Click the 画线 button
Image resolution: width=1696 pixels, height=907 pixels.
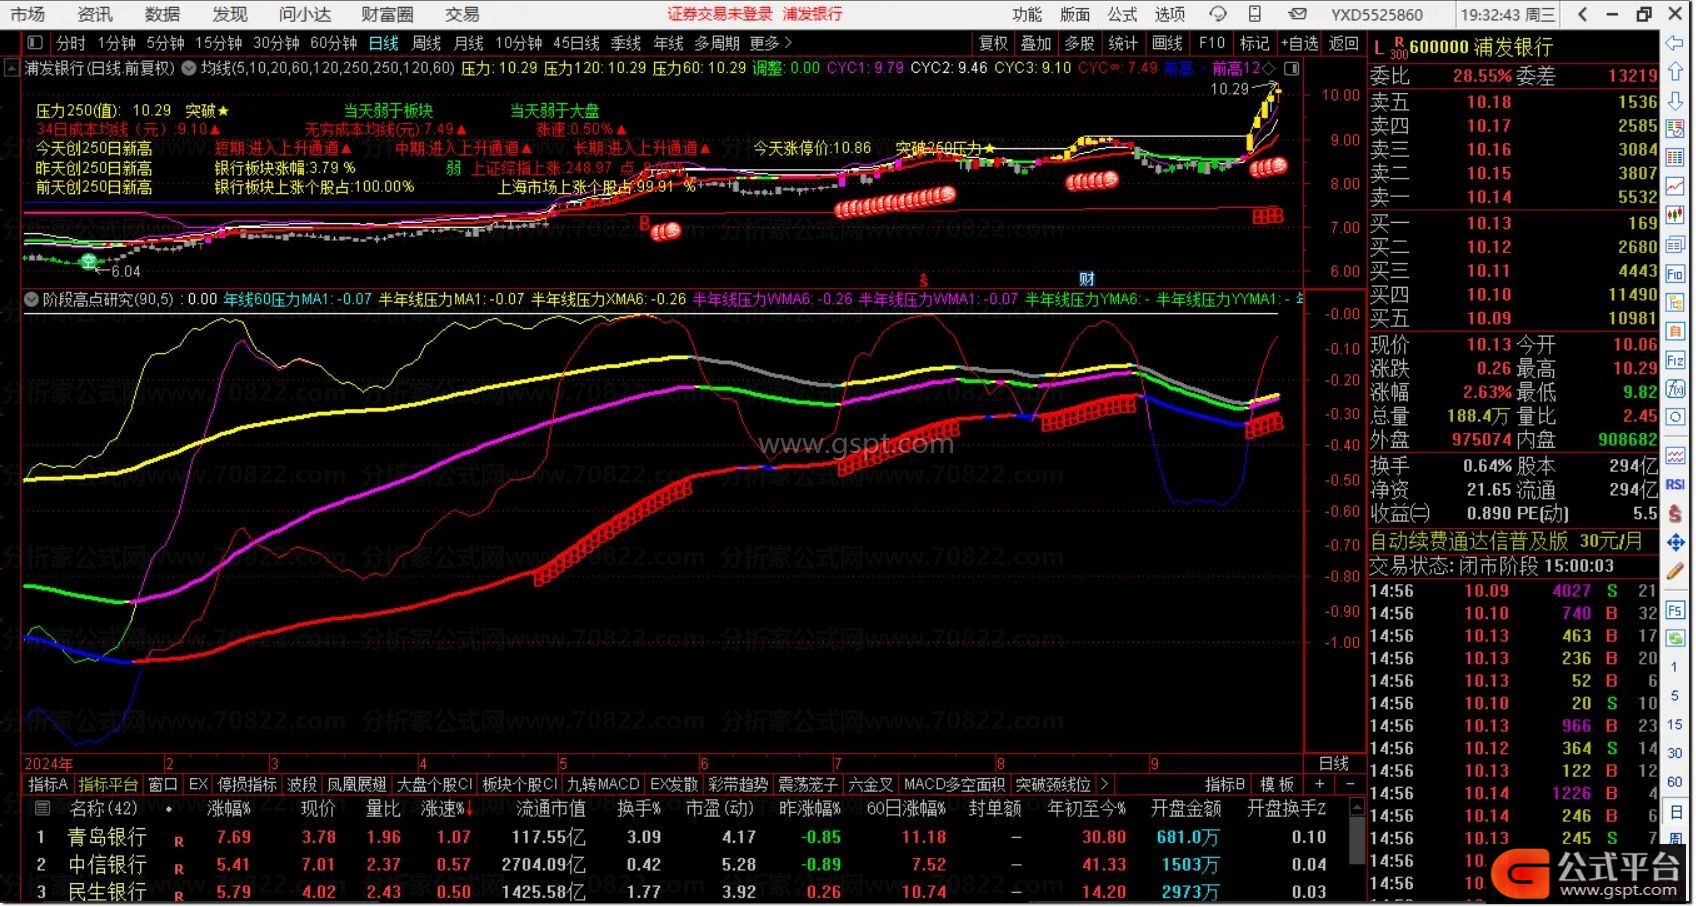click(1167, 43)
